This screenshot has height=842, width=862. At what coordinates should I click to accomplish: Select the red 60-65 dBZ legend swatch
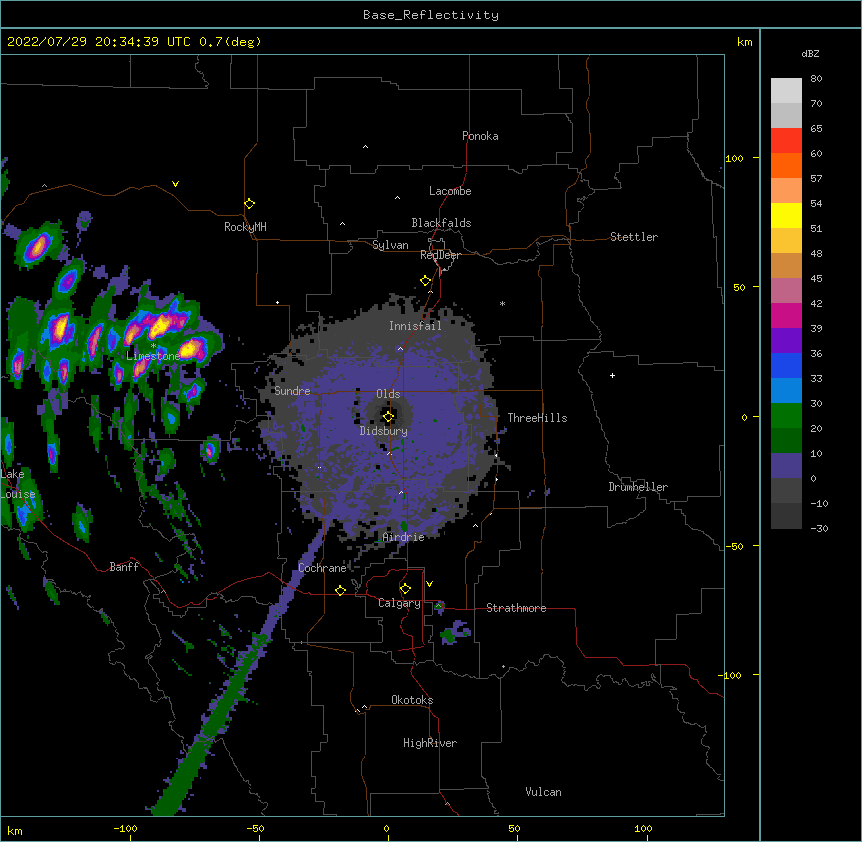(x=786, y=140)
